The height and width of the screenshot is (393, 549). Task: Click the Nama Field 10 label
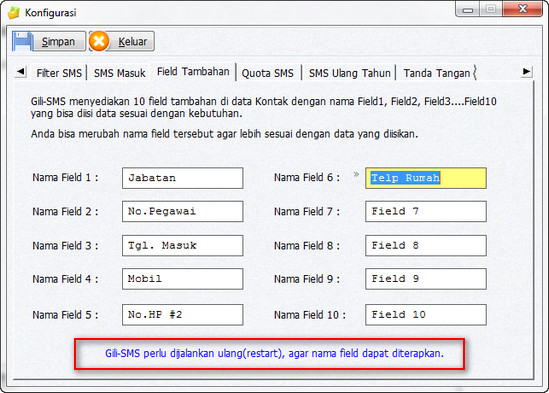(x=310, y=315)
